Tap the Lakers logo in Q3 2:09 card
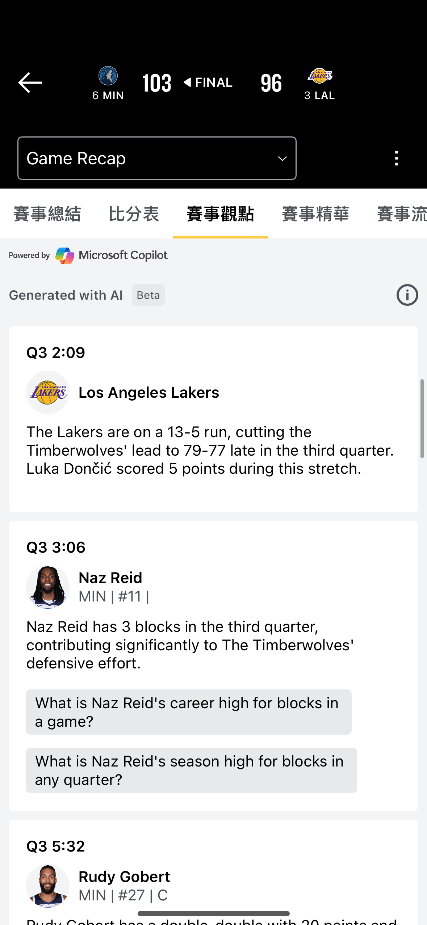Viewport: 427px width, 925px height. click(x=48, y=392)
